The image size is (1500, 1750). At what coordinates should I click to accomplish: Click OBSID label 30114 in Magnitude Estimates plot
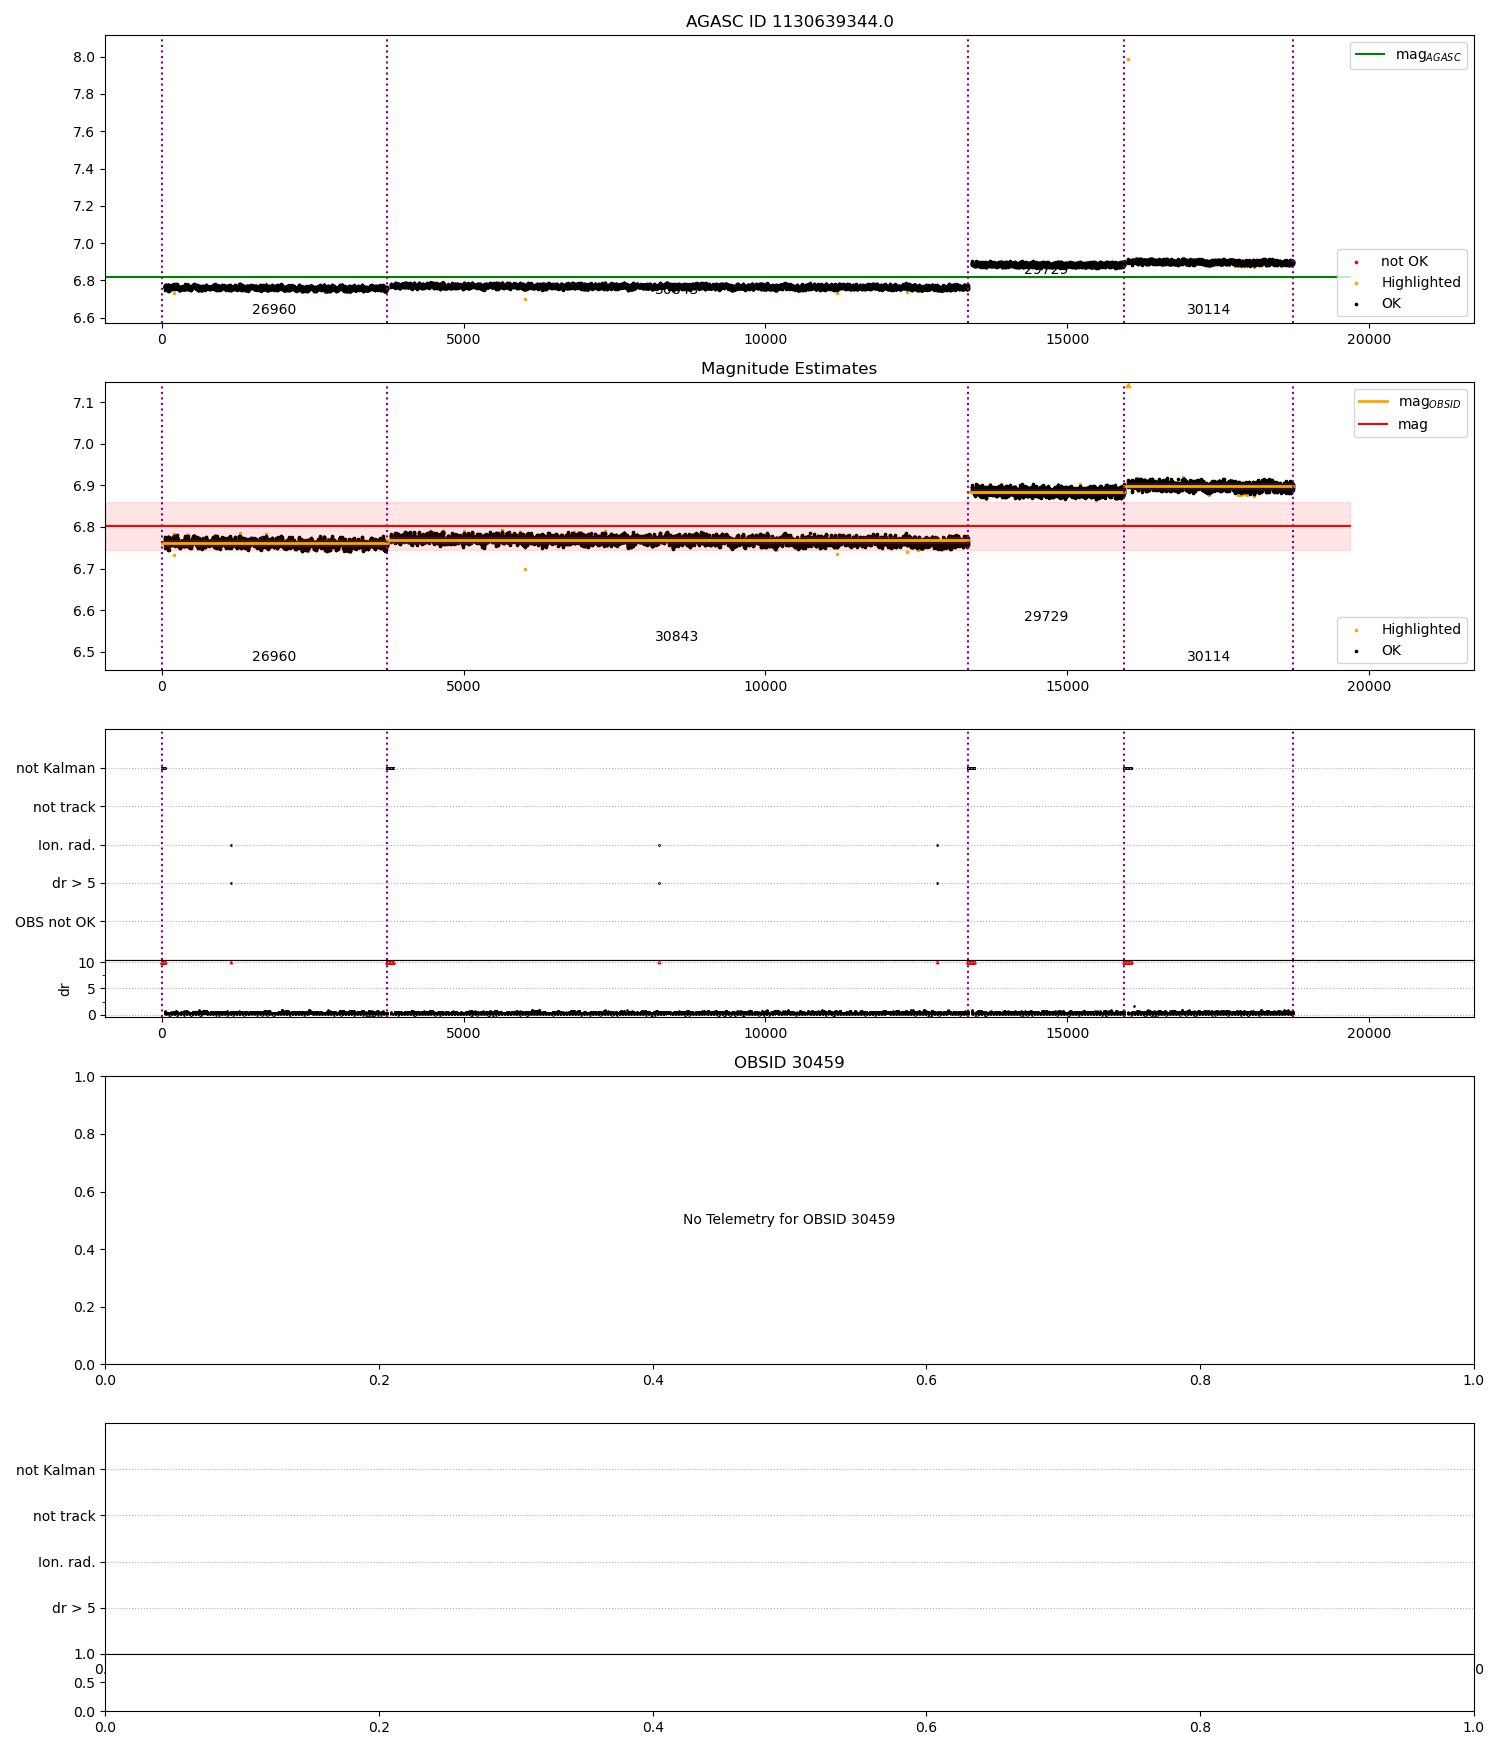(x=1208, y=656)
